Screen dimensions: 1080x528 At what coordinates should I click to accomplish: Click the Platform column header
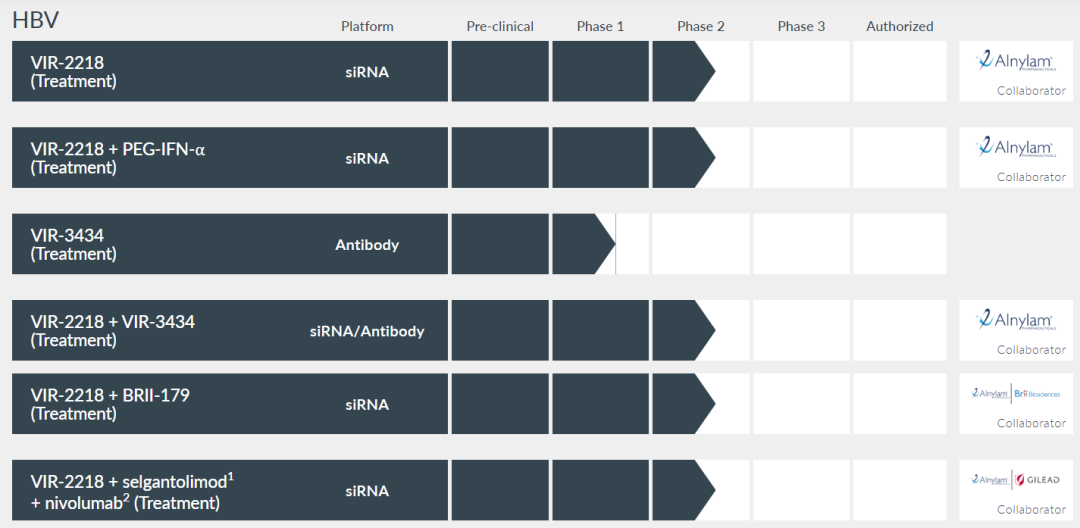click(x=367, y=26)
